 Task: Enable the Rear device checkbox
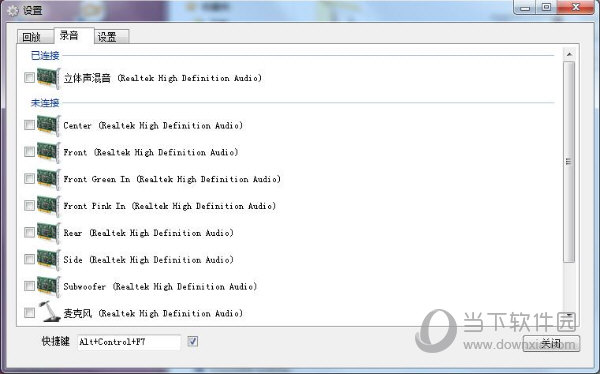tap(29, 232)
